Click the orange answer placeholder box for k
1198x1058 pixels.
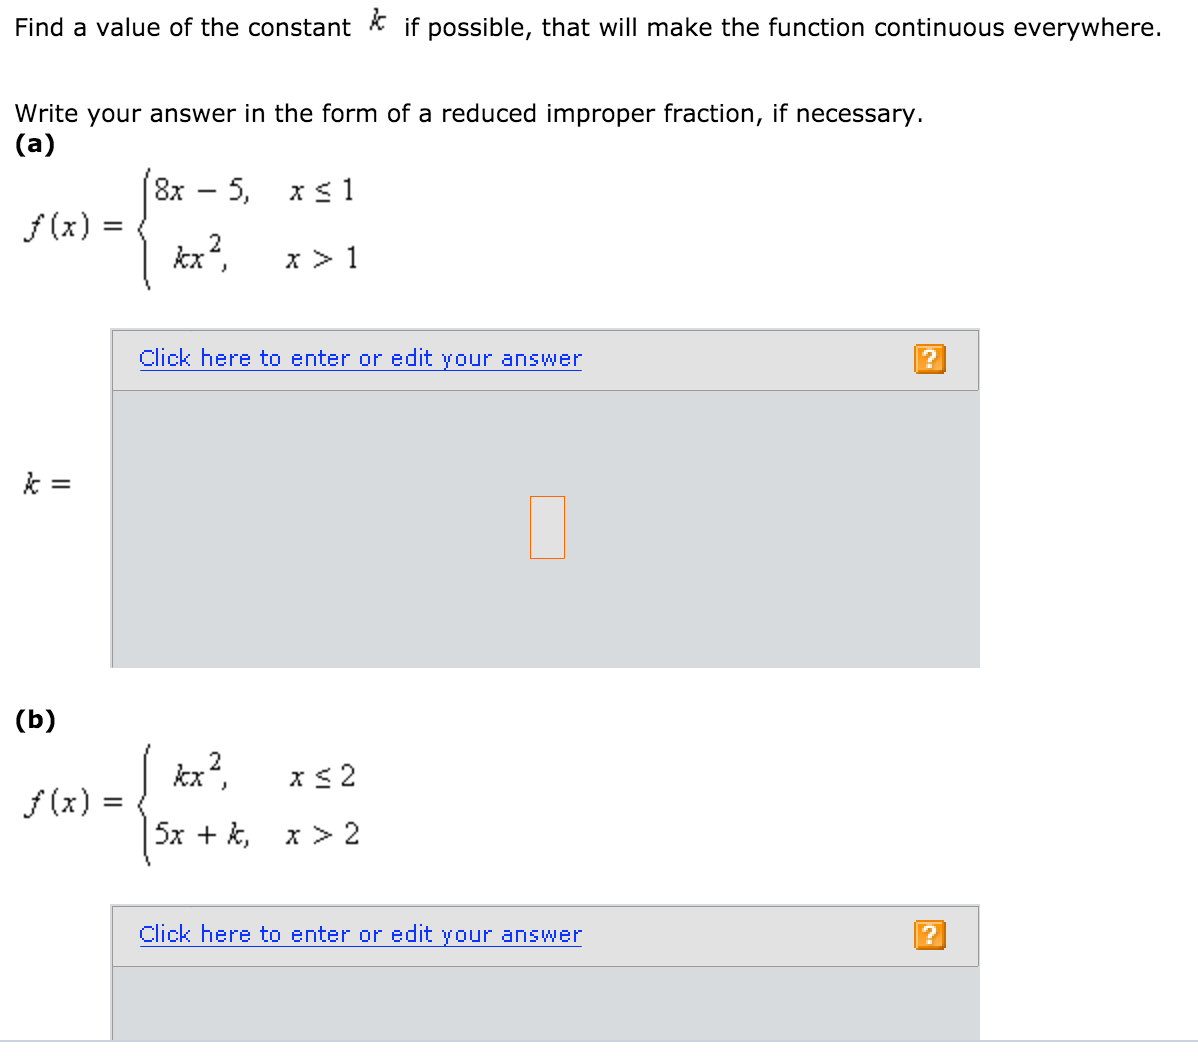coord(547,526)
